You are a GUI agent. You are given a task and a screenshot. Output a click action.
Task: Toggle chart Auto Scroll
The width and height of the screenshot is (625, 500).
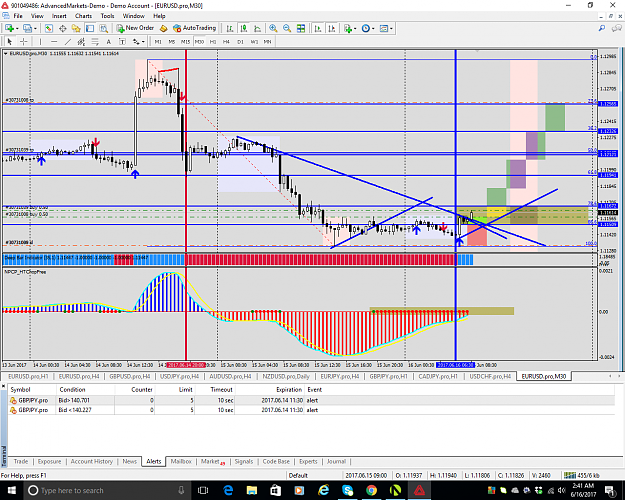pyautogui.click(x=318, y=28)
